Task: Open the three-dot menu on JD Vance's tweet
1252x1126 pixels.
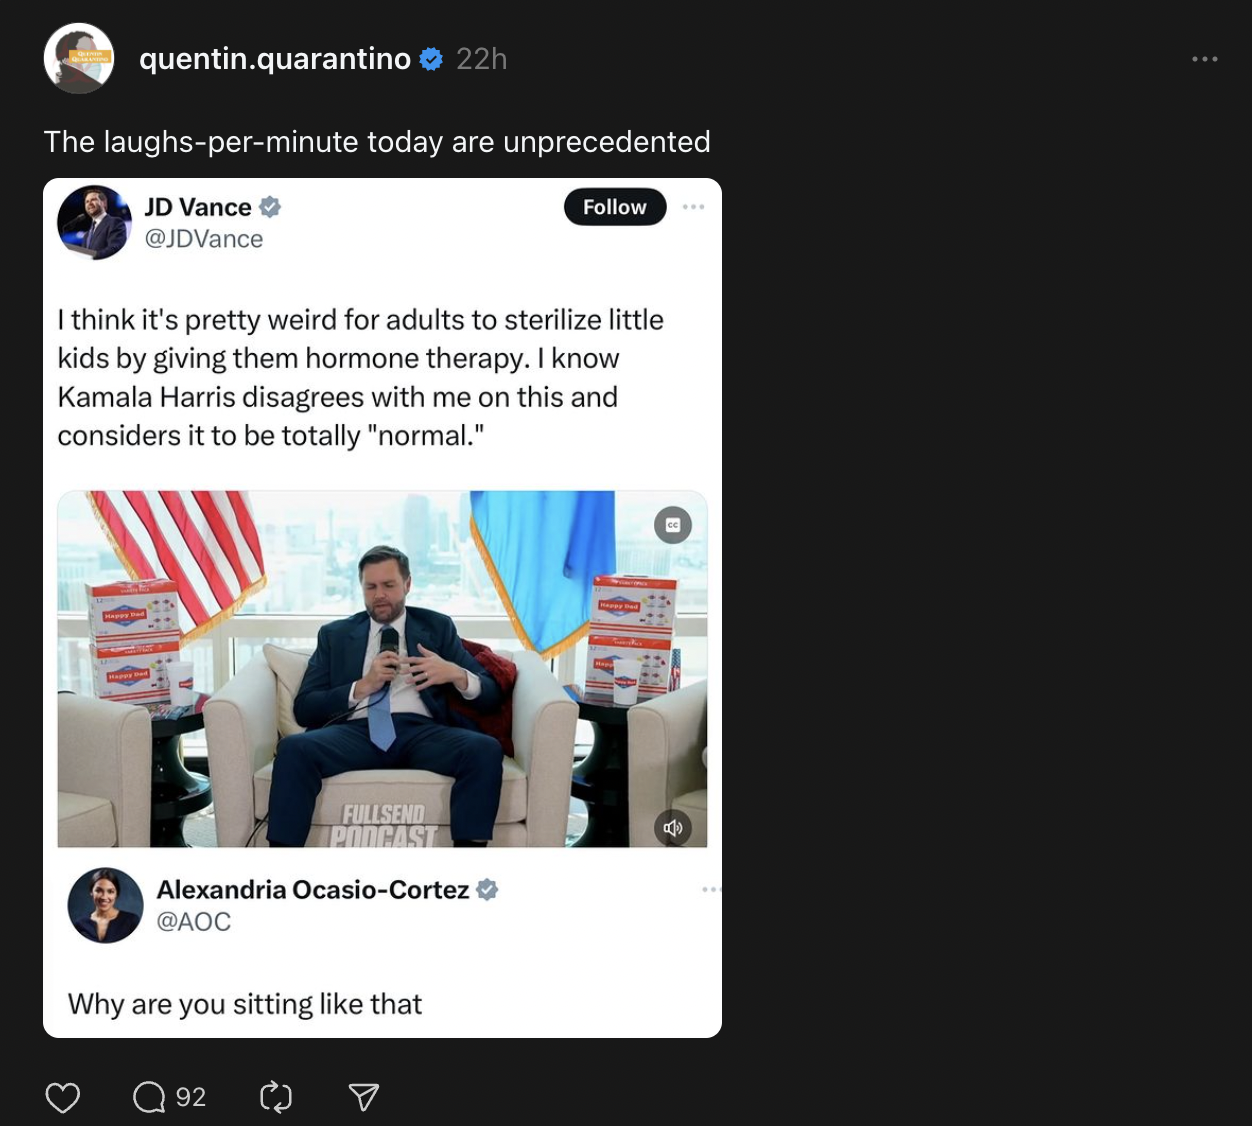Action: (693, 207)
